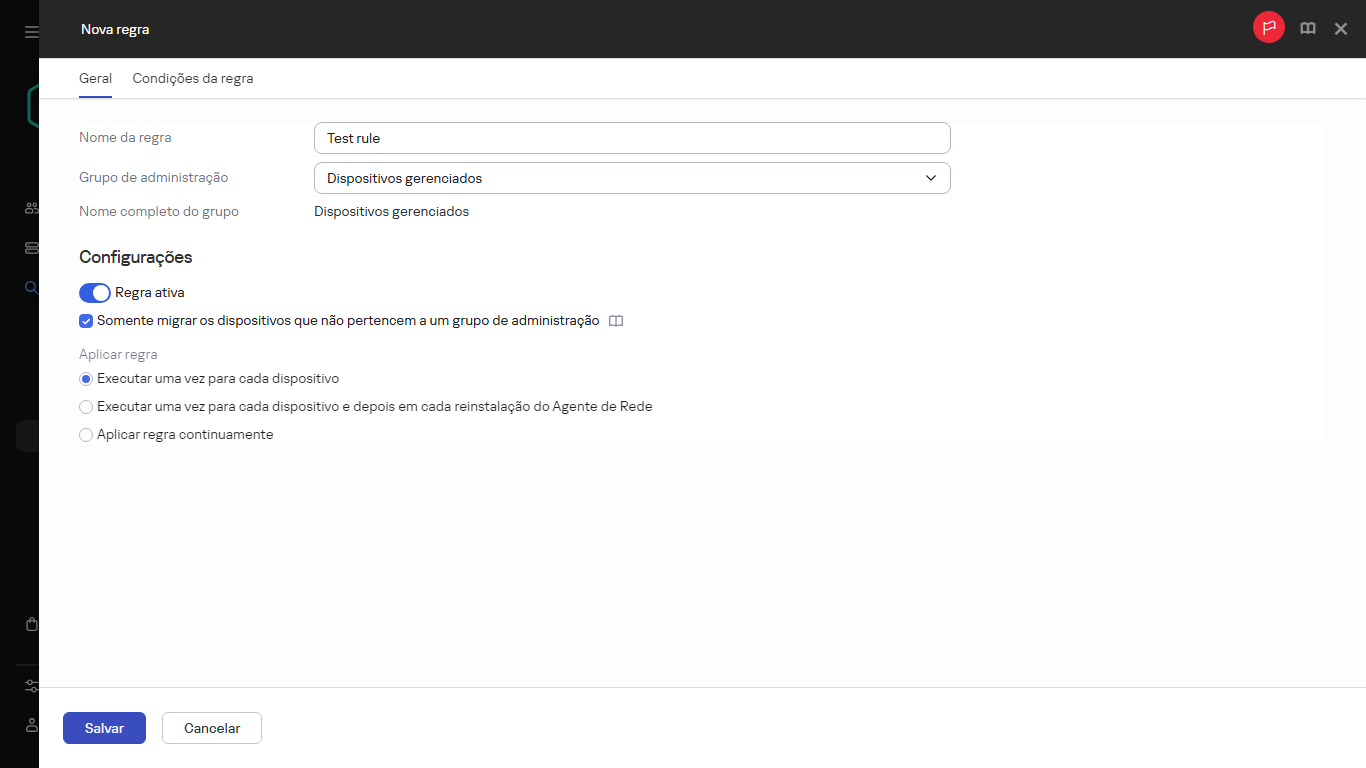Uncheck 'Somente migrar os dispositivos' checkbox

[86, 321]
